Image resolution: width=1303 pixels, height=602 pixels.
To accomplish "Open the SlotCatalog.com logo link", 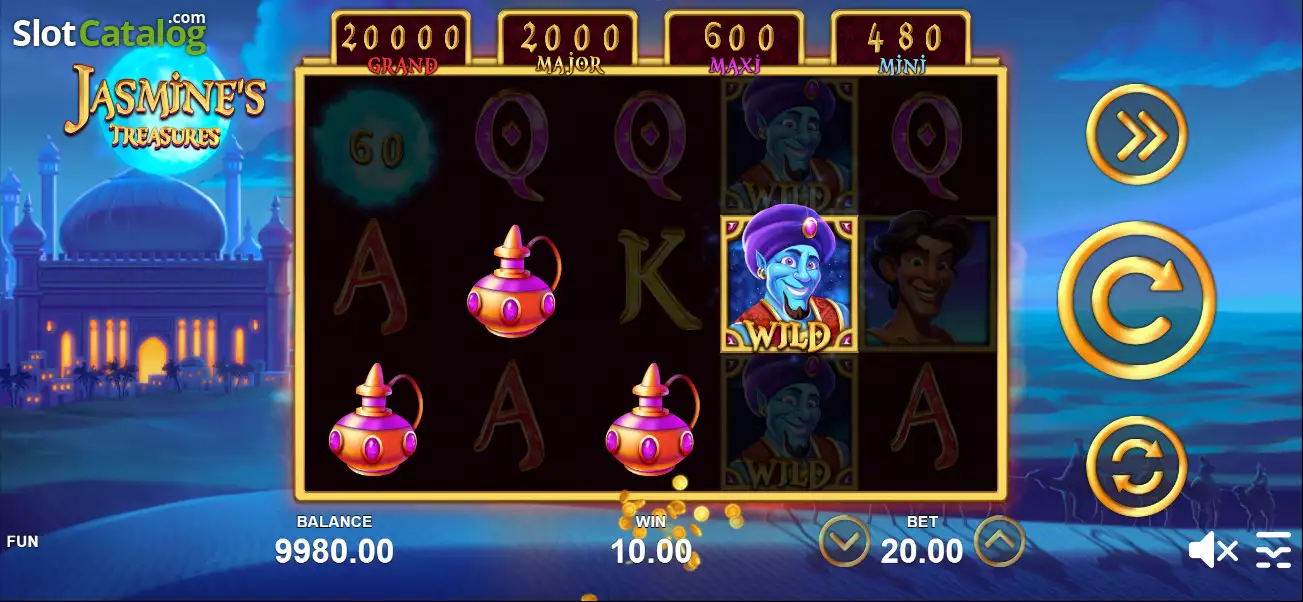I will click(x=110, y=32).
